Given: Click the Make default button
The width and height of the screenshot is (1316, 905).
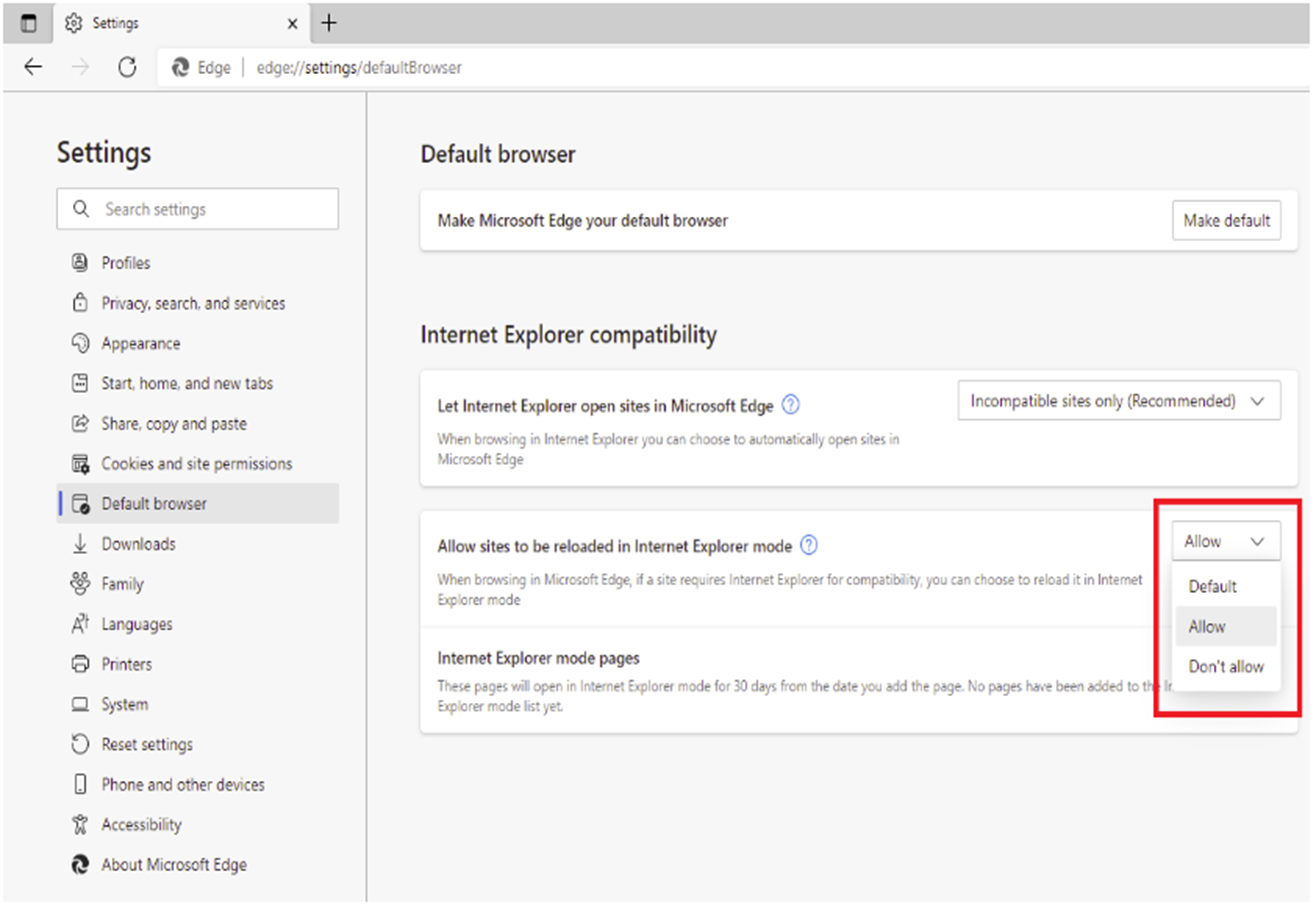Looking at the screenshot, I should coord(1226,220).
